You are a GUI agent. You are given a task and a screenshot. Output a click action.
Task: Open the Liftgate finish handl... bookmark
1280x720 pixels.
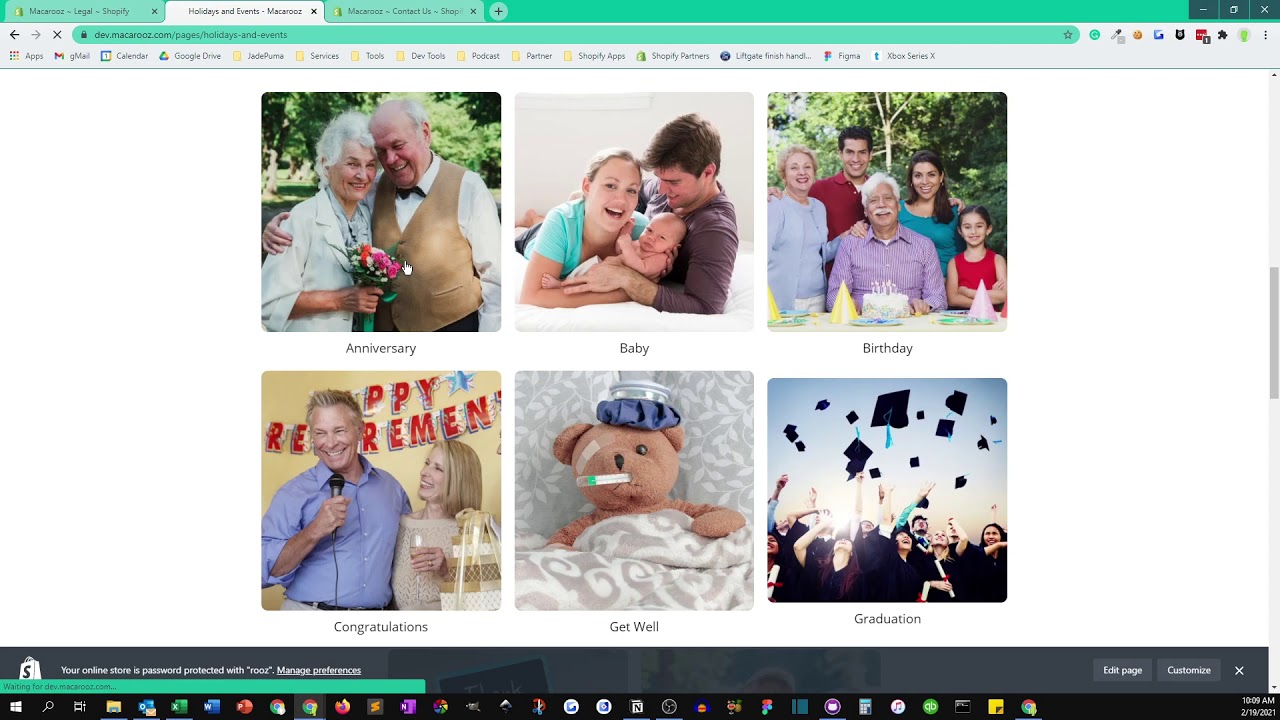pos(765,56)
